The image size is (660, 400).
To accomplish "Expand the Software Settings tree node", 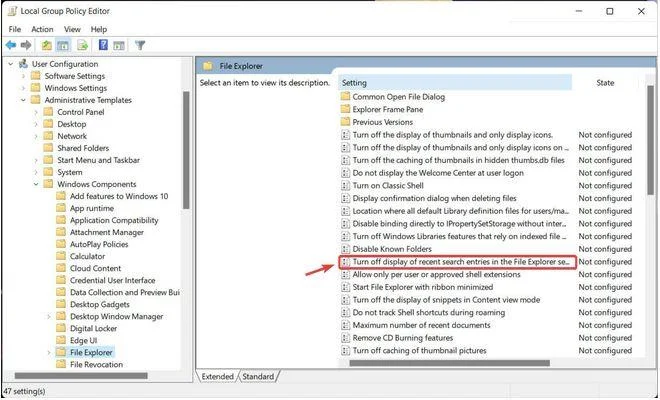I will pos(24,76).
